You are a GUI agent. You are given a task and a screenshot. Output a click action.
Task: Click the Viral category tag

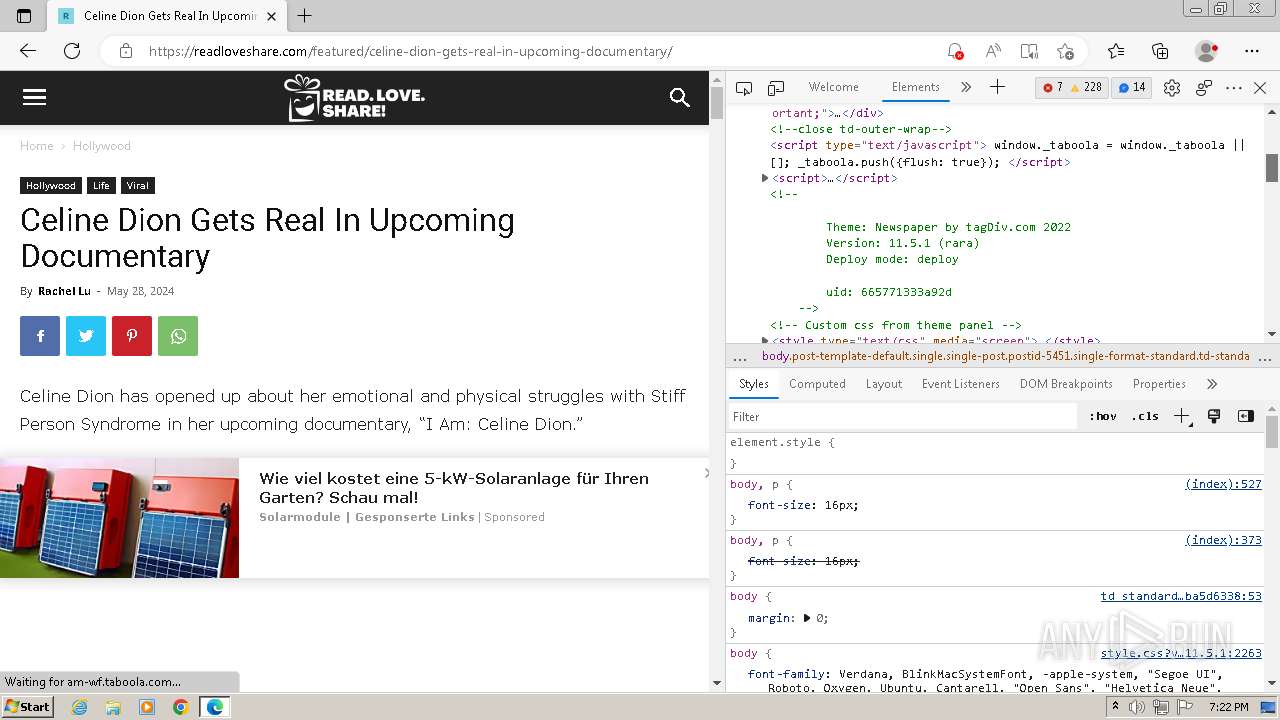tap(138, 186)
